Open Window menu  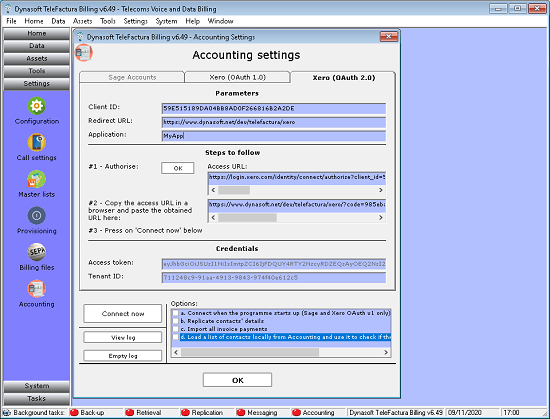click(220, 21)
